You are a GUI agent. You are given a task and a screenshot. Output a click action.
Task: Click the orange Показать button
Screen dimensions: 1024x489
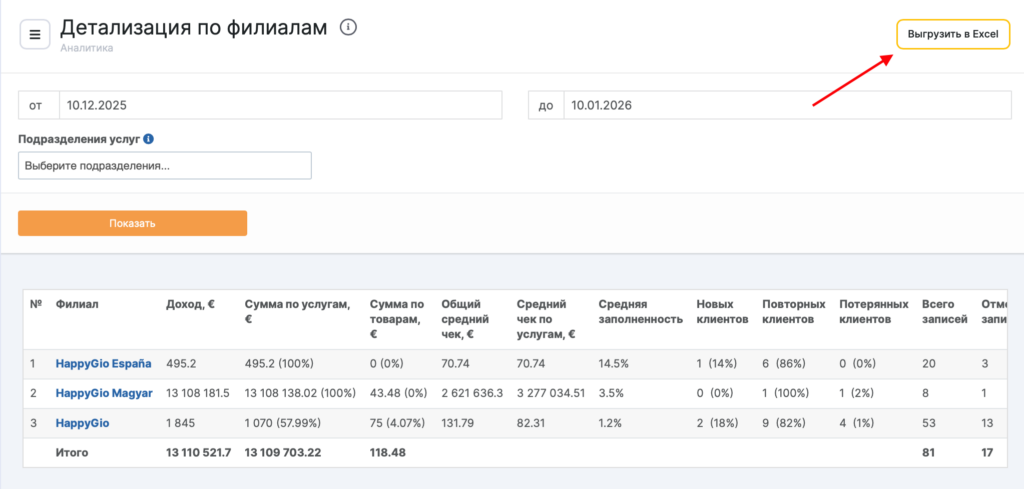pos(132,223)
